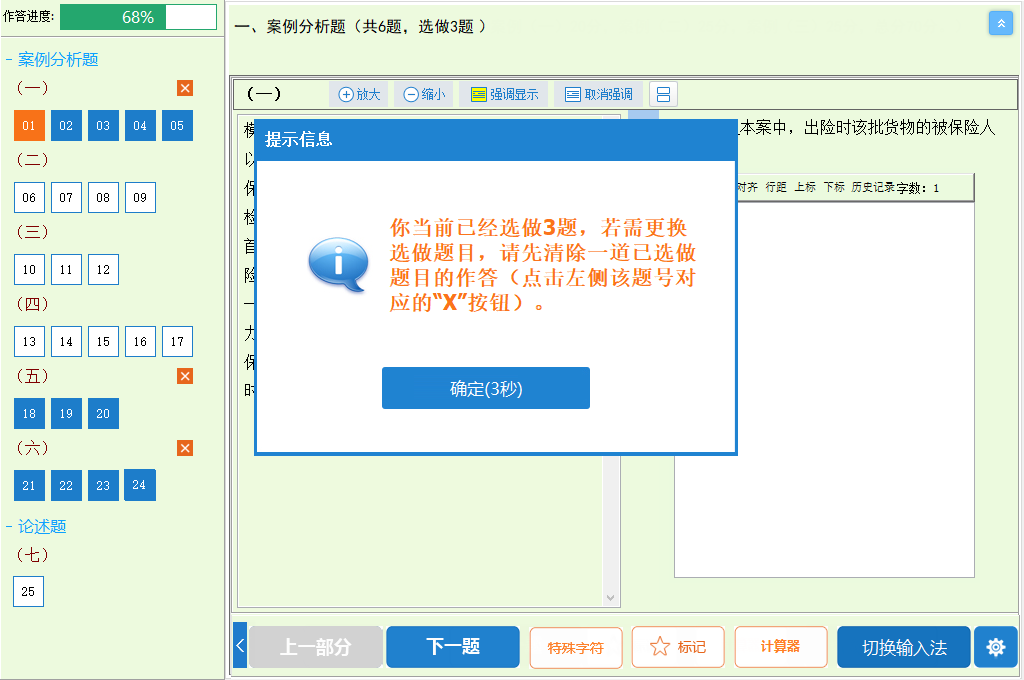This screenshot has height=680, width=1024.
Task: Click the clear X button for section (一)
Action: tap(185, 88)
